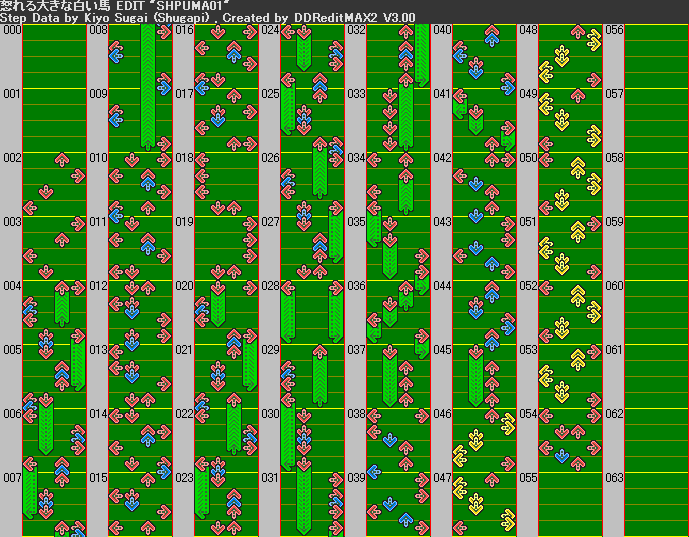Select measure label "021"
The image size is (689, 537).
[184, 350]
